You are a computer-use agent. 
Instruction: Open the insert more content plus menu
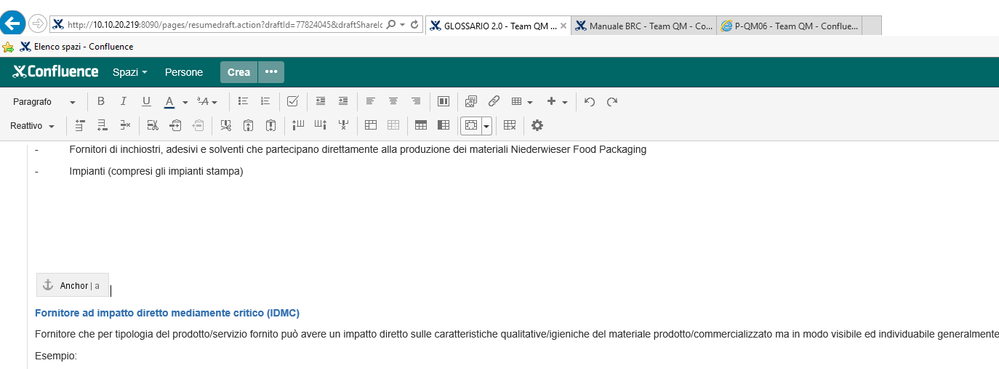coord(557,101)
